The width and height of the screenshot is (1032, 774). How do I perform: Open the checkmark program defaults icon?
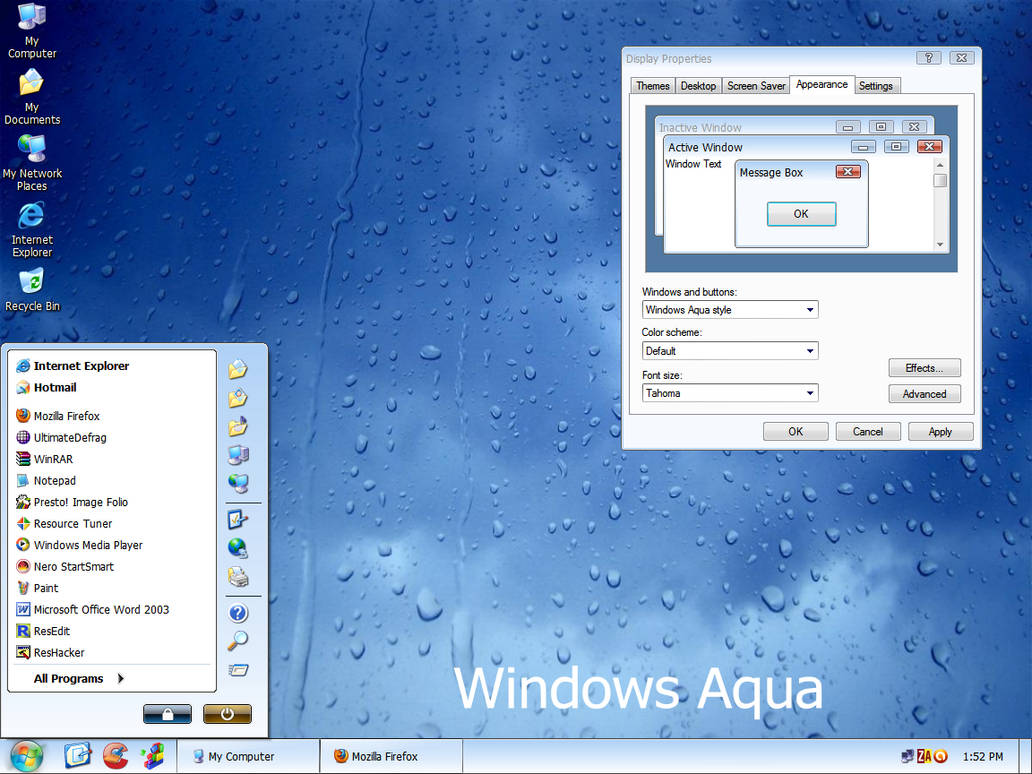tap(238, 519)
